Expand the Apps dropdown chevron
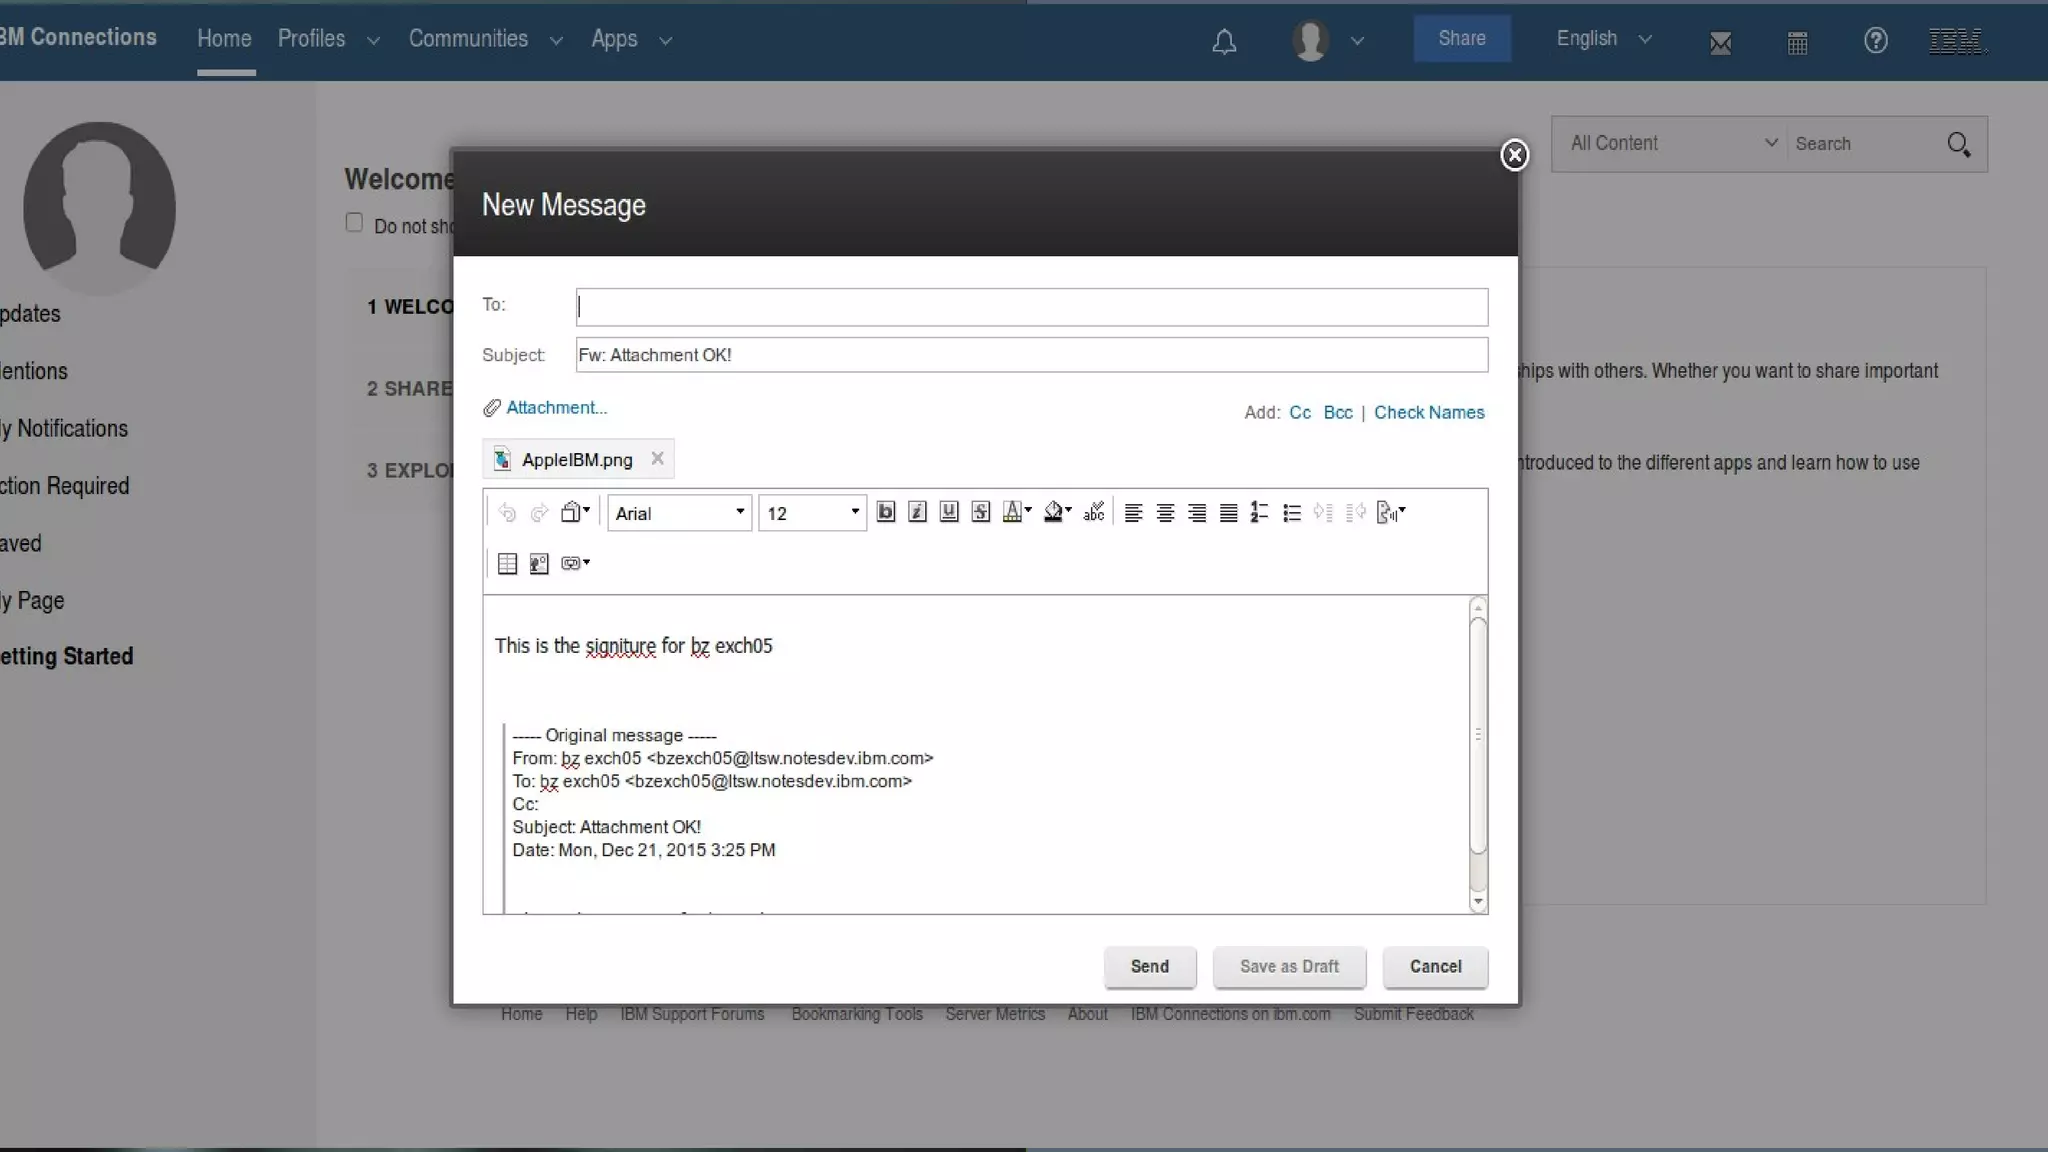This screenshot has height=1152, width=2048. coord(665,41)
